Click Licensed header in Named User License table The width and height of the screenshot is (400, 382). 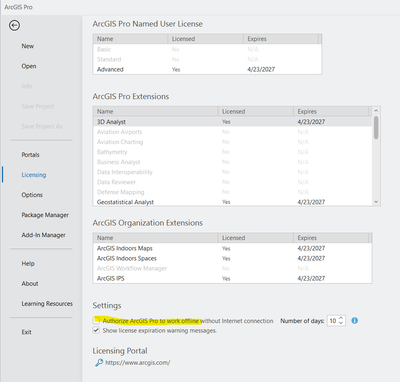coord(205,39)
